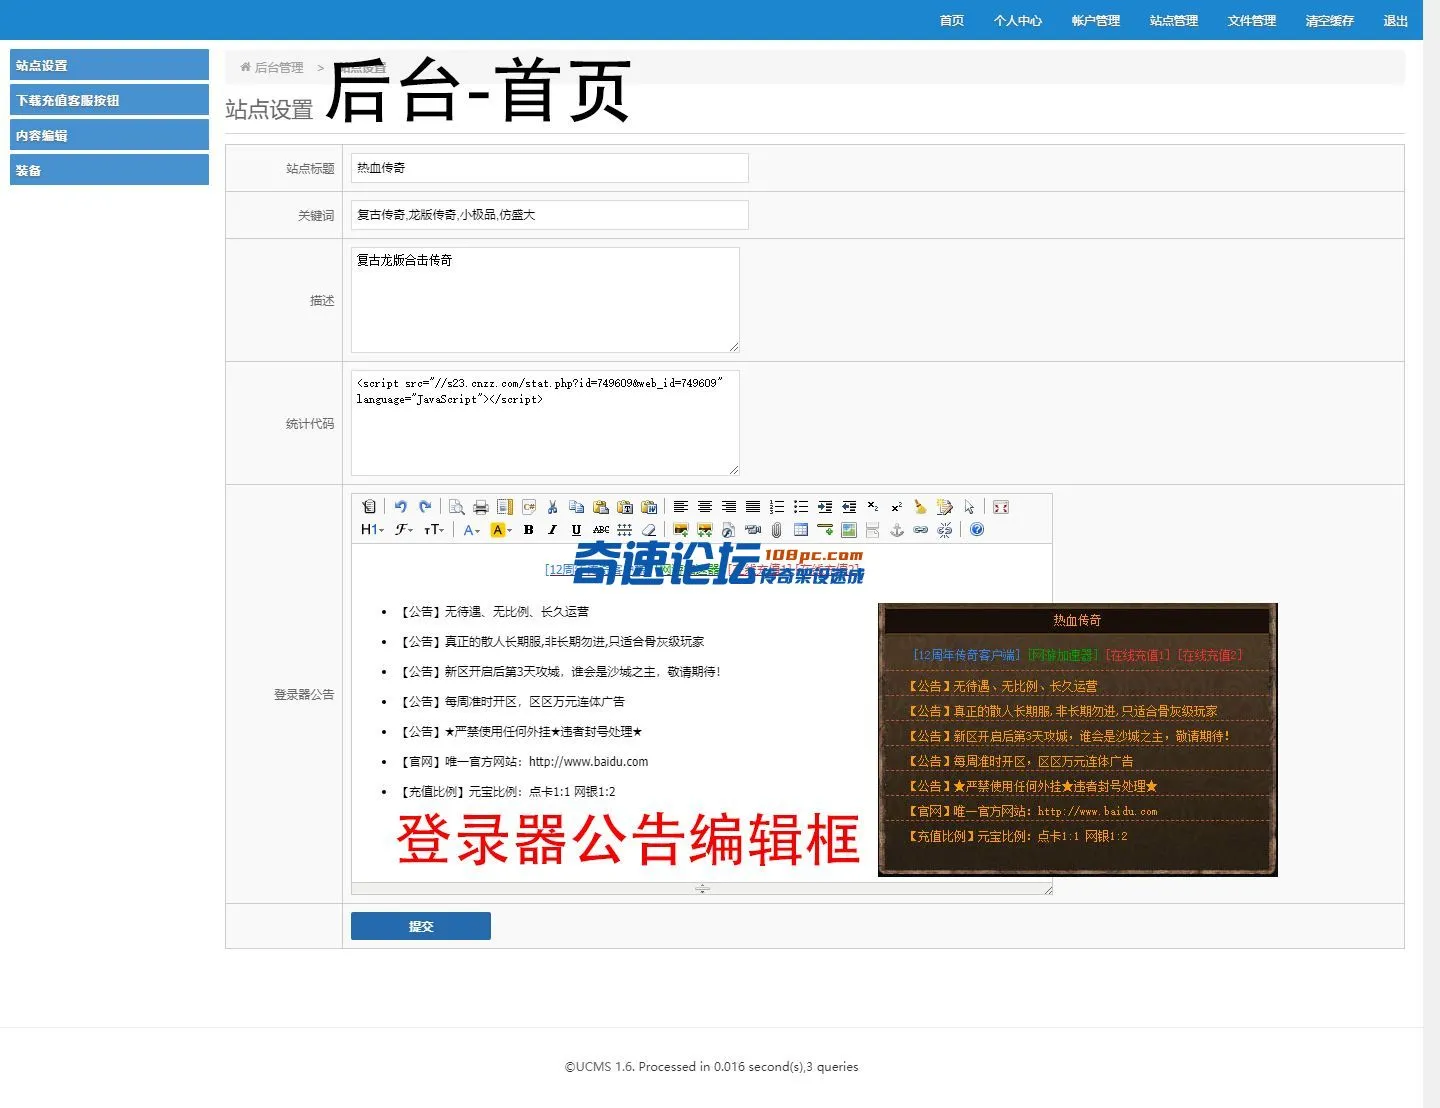Image resolution: width=1440 pixels, height=1108 pixels.
Task: Click the Redo icon in editor toolbar
Action: click(424, 507)
